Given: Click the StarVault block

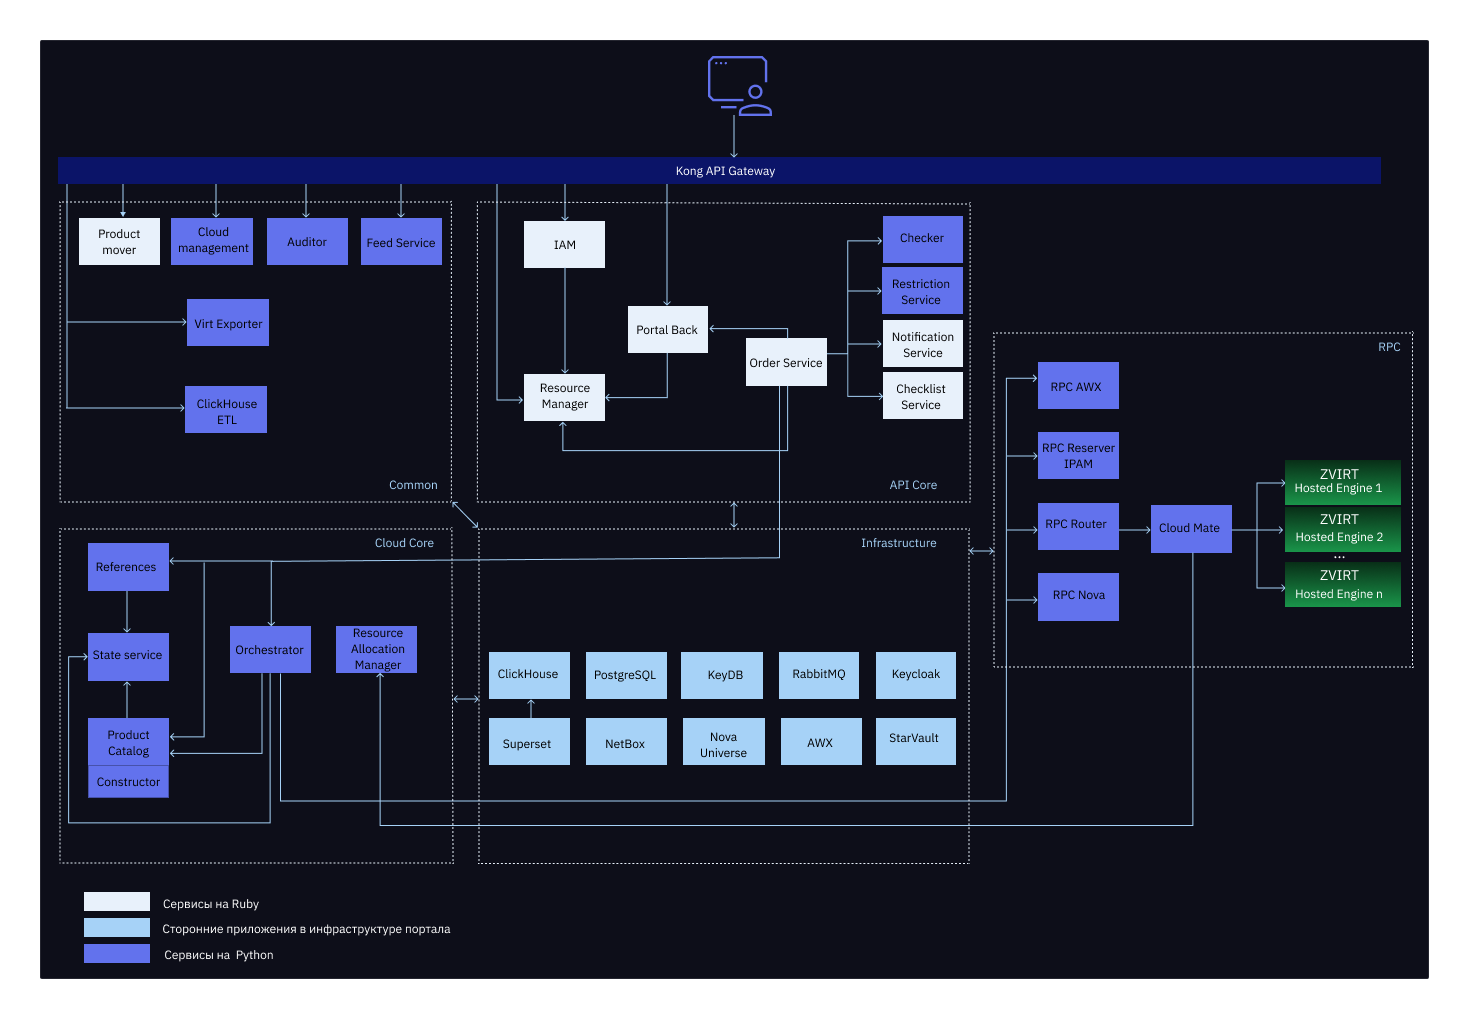Looking at the screenshot, I should click(x=916, y=742).
